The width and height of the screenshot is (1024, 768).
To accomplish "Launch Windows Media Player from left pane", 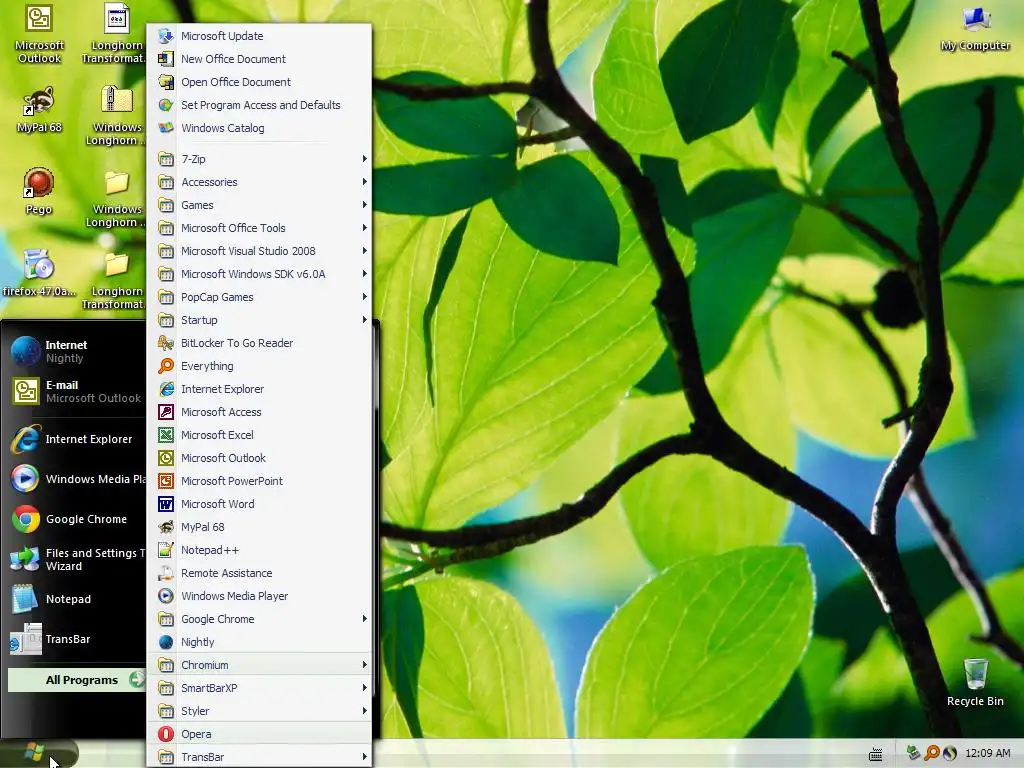I will 75,479.
